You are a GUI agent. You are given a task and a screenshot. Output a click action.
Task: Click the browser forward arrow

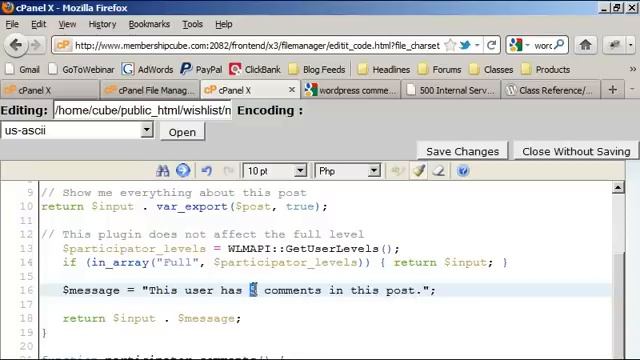(36, 45)
